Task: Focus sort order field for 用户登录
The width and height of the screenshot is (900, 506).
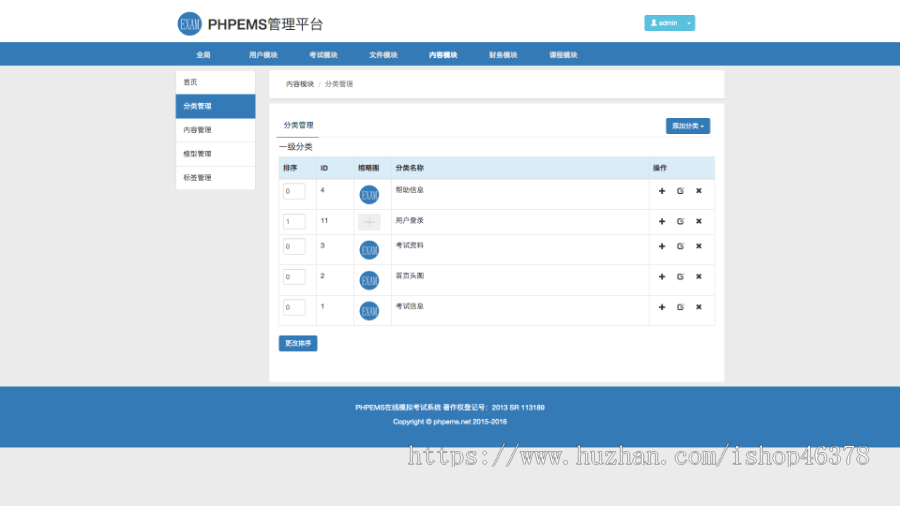Action: [x=294, y=221]
